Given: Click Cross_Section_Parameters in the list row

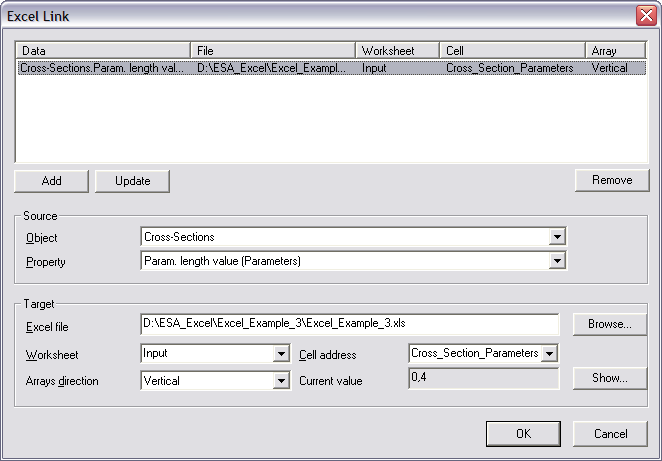Looking at the screenshot, I should (510, 68).
